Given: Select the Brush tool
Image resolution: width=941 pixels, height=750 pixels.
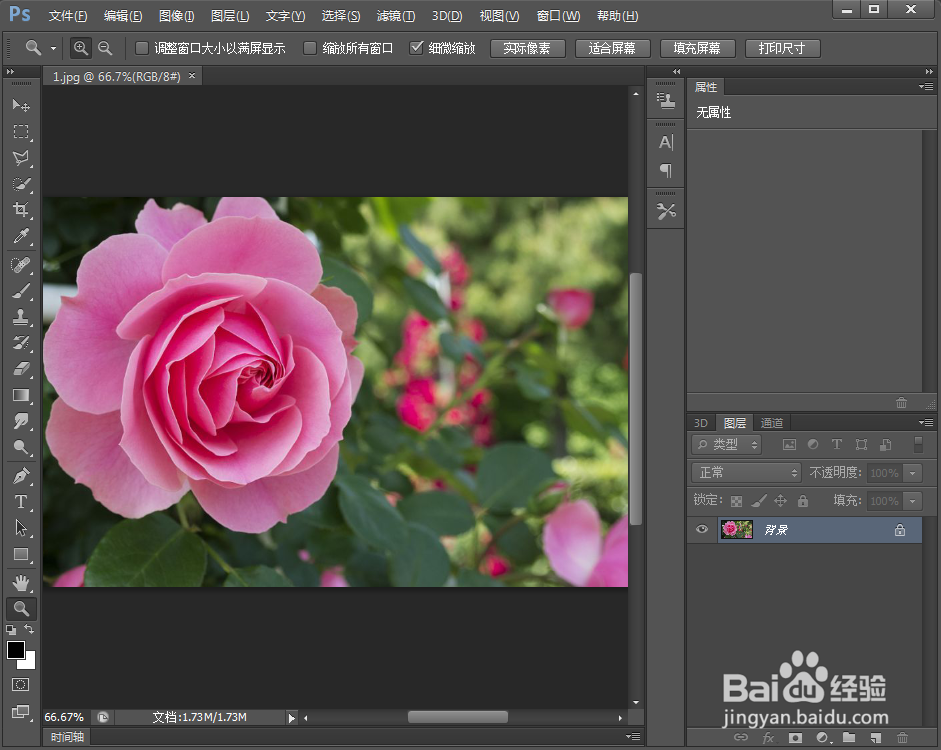Looking at the screenshot, I should coord(21,291).
